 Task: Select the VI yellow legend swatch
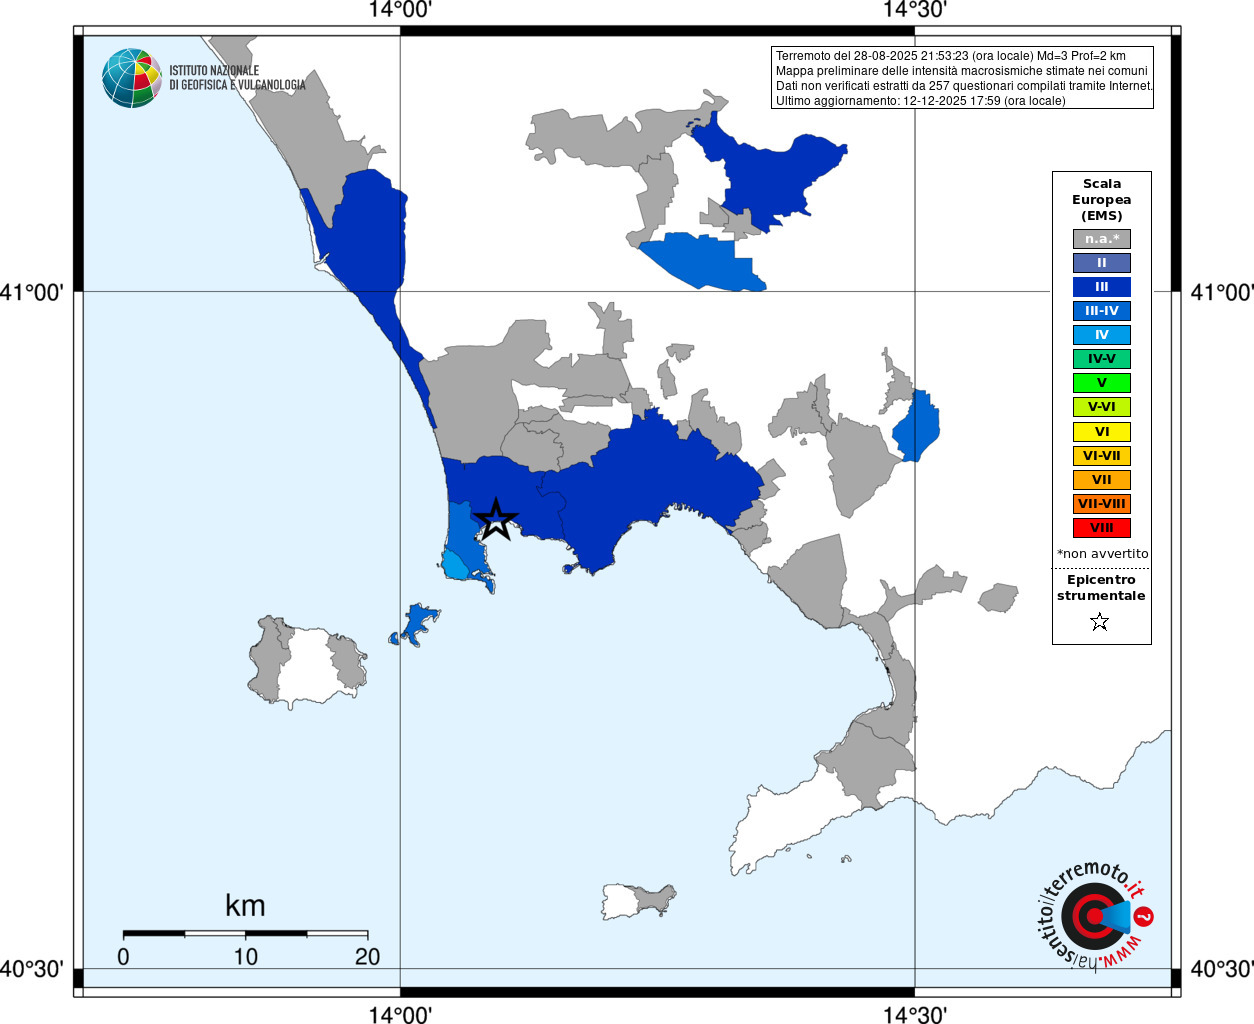pos(1102,432)
